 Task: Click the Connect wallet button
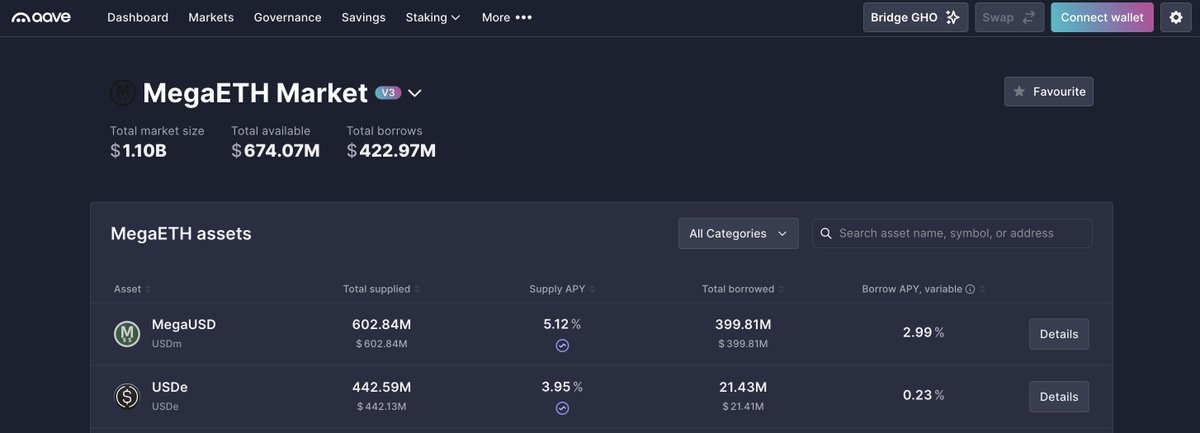(1102, 17)
